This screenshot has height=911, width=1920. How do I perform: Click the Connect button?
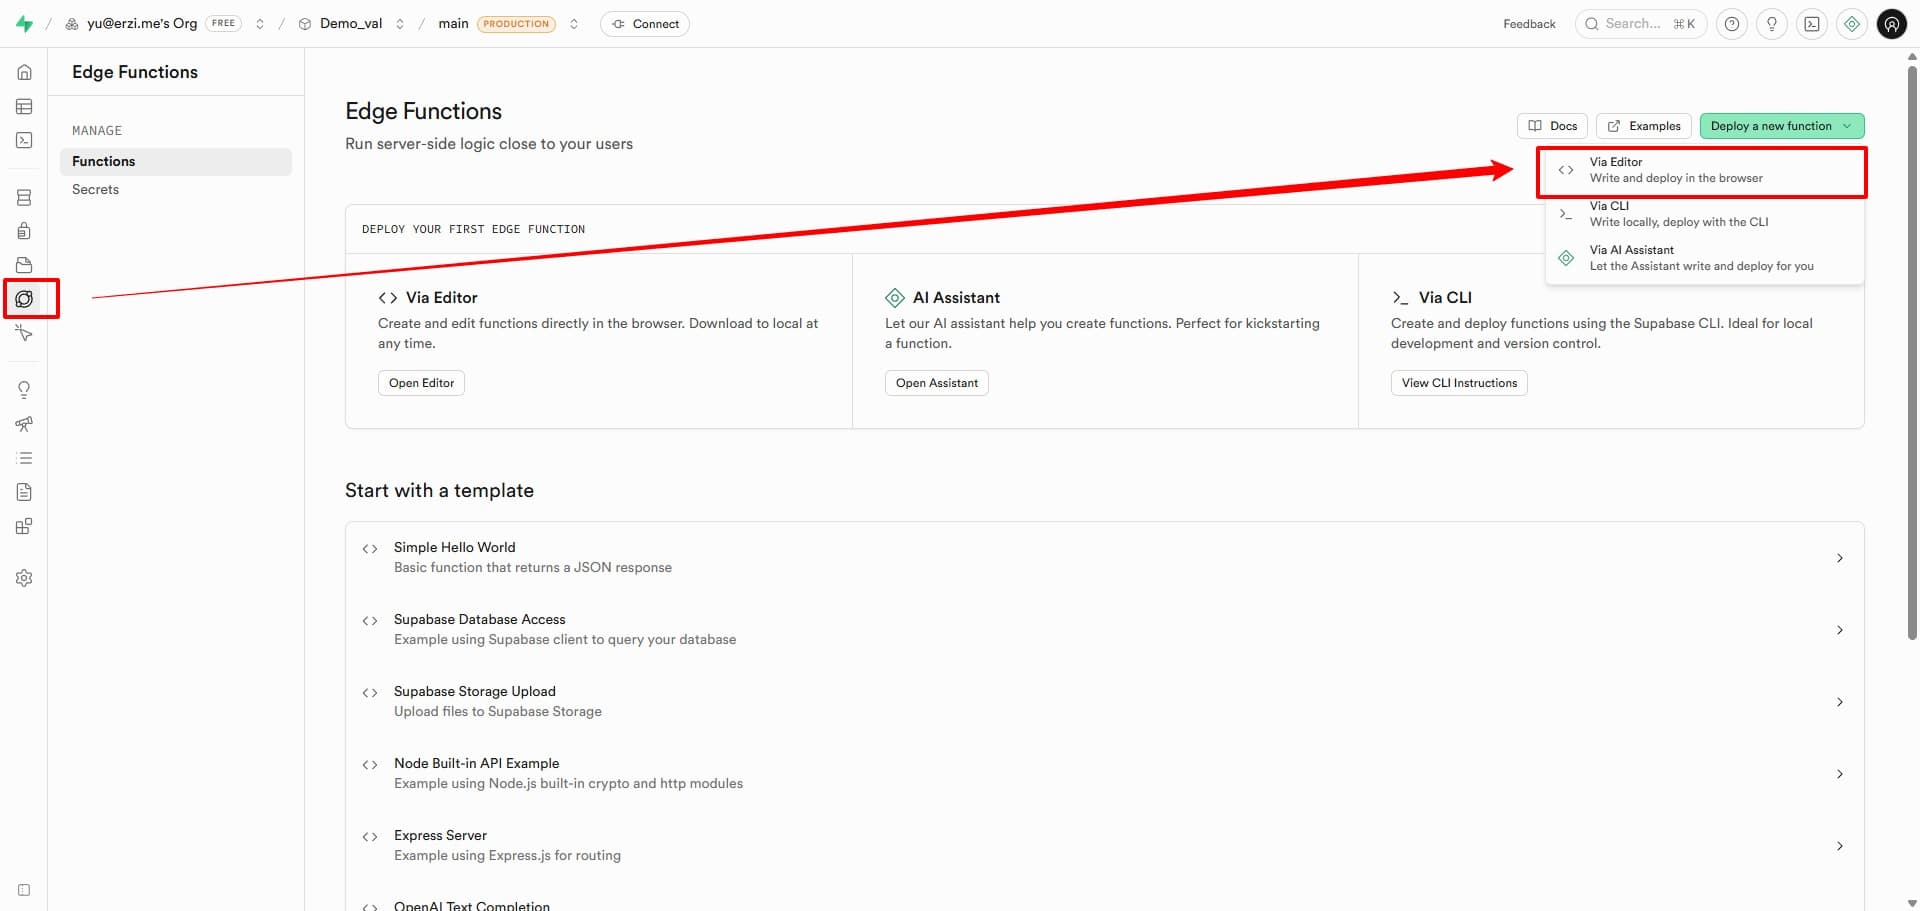point(645,24)
